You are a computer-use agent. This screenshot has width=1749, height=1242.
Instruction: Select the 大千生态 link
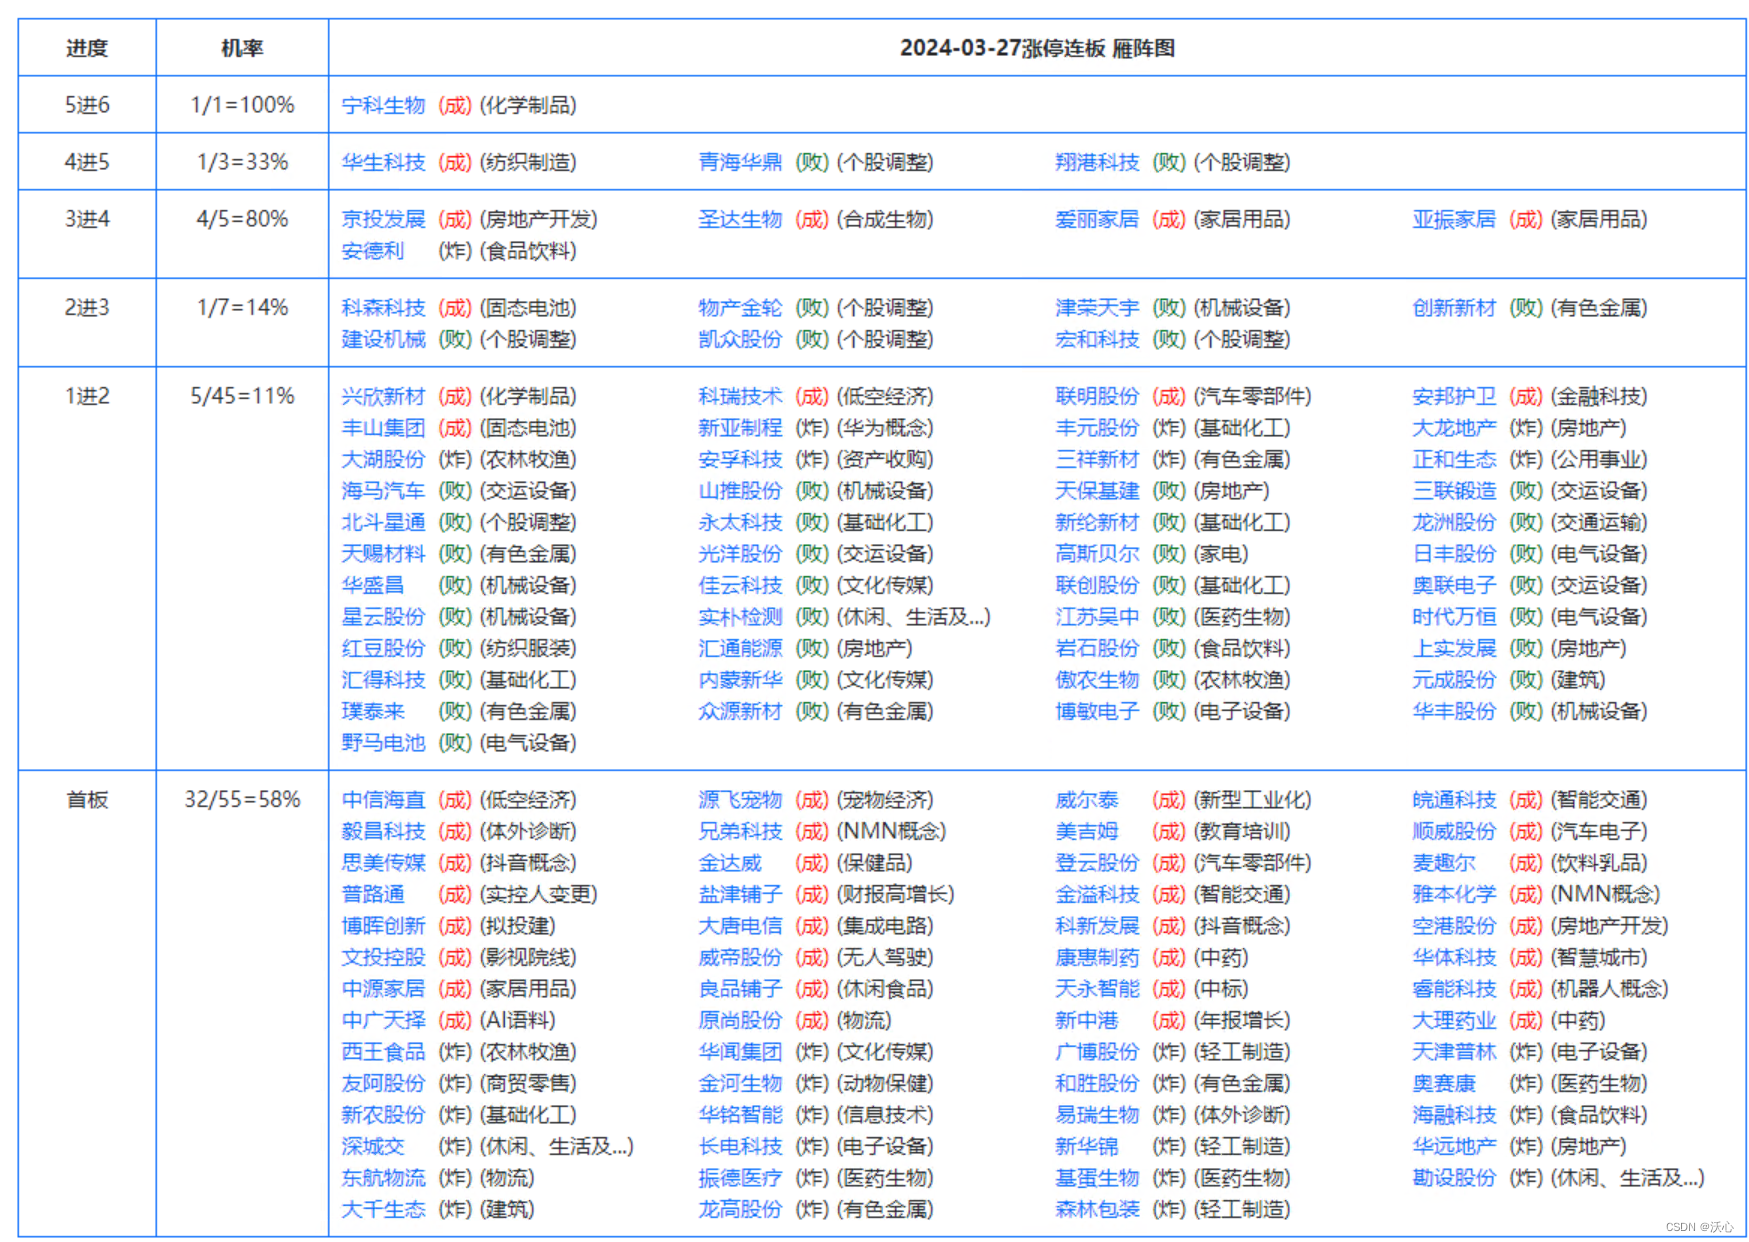click(x=383, y=1210)
